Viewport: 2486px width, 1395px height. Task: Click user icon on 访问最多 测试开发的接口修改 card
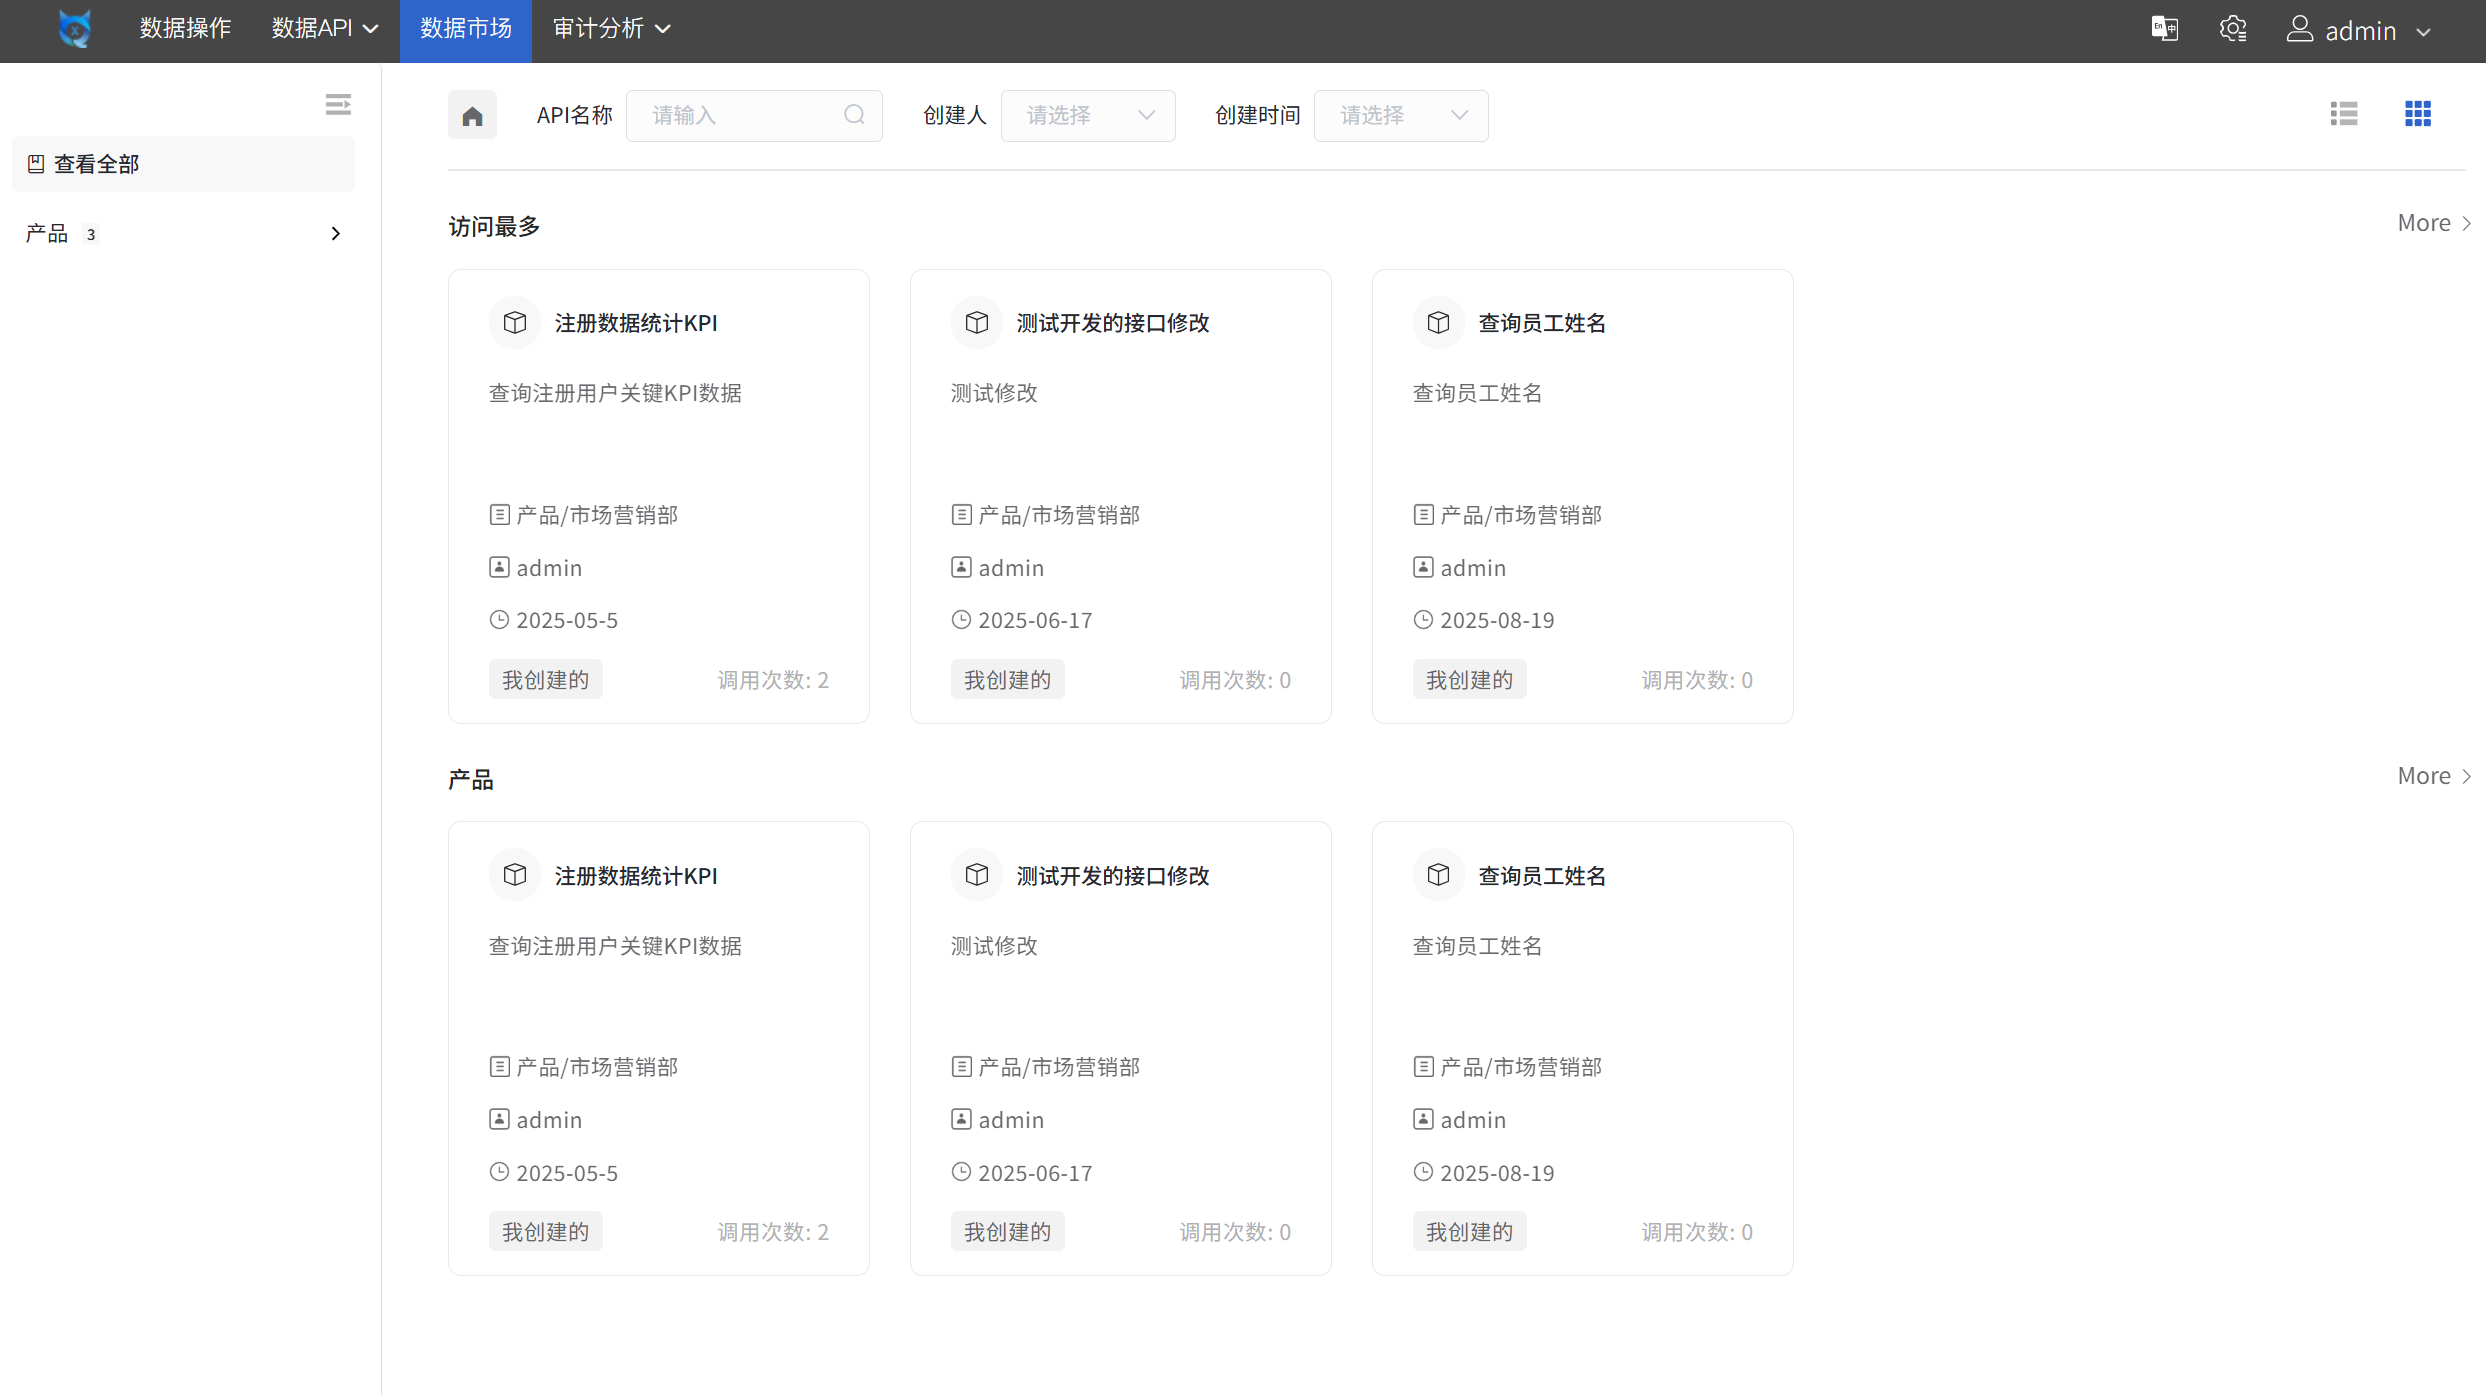click(x=961, y=567)
